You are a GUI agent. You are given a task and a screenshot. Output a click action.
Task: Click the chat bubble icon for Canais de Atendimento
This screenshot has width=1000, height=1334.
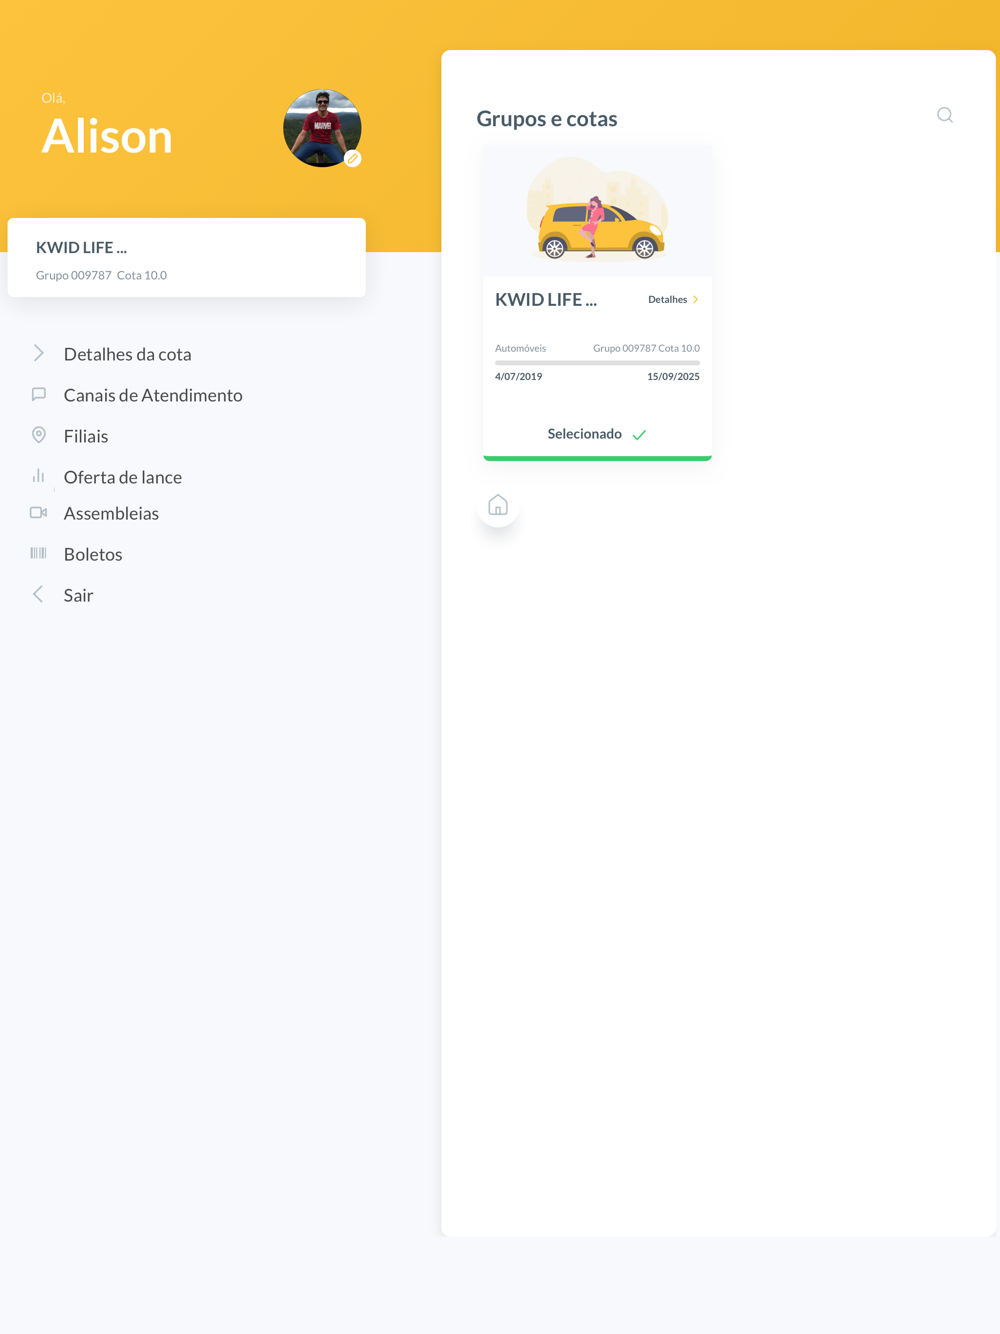click(39, 394)
